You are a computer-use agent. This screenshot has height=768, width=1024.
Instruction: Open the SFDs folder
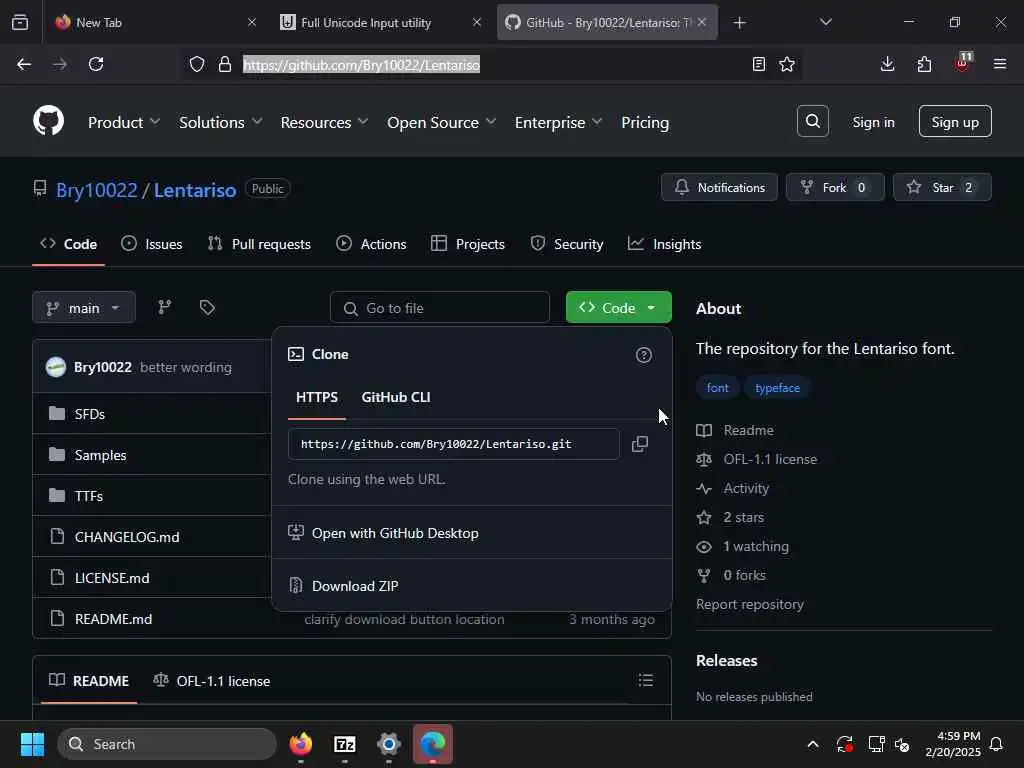tap(89, 414)
